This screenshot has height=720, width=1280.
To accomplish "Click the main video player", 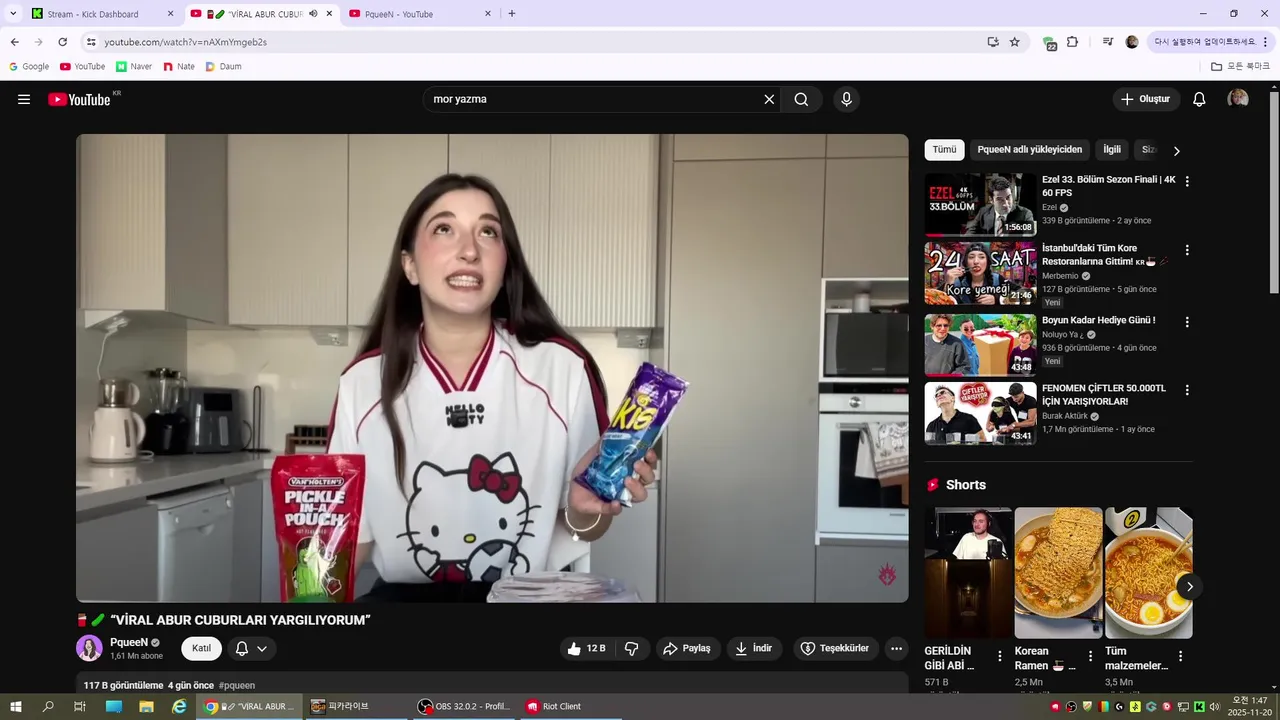I will (x=492, y=368).
